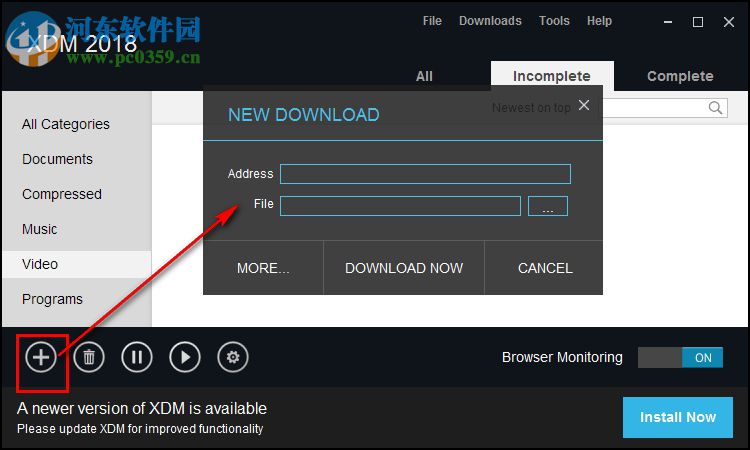
Task: Click the DOWNLOAD NOW button
Action: coord(404,268)
